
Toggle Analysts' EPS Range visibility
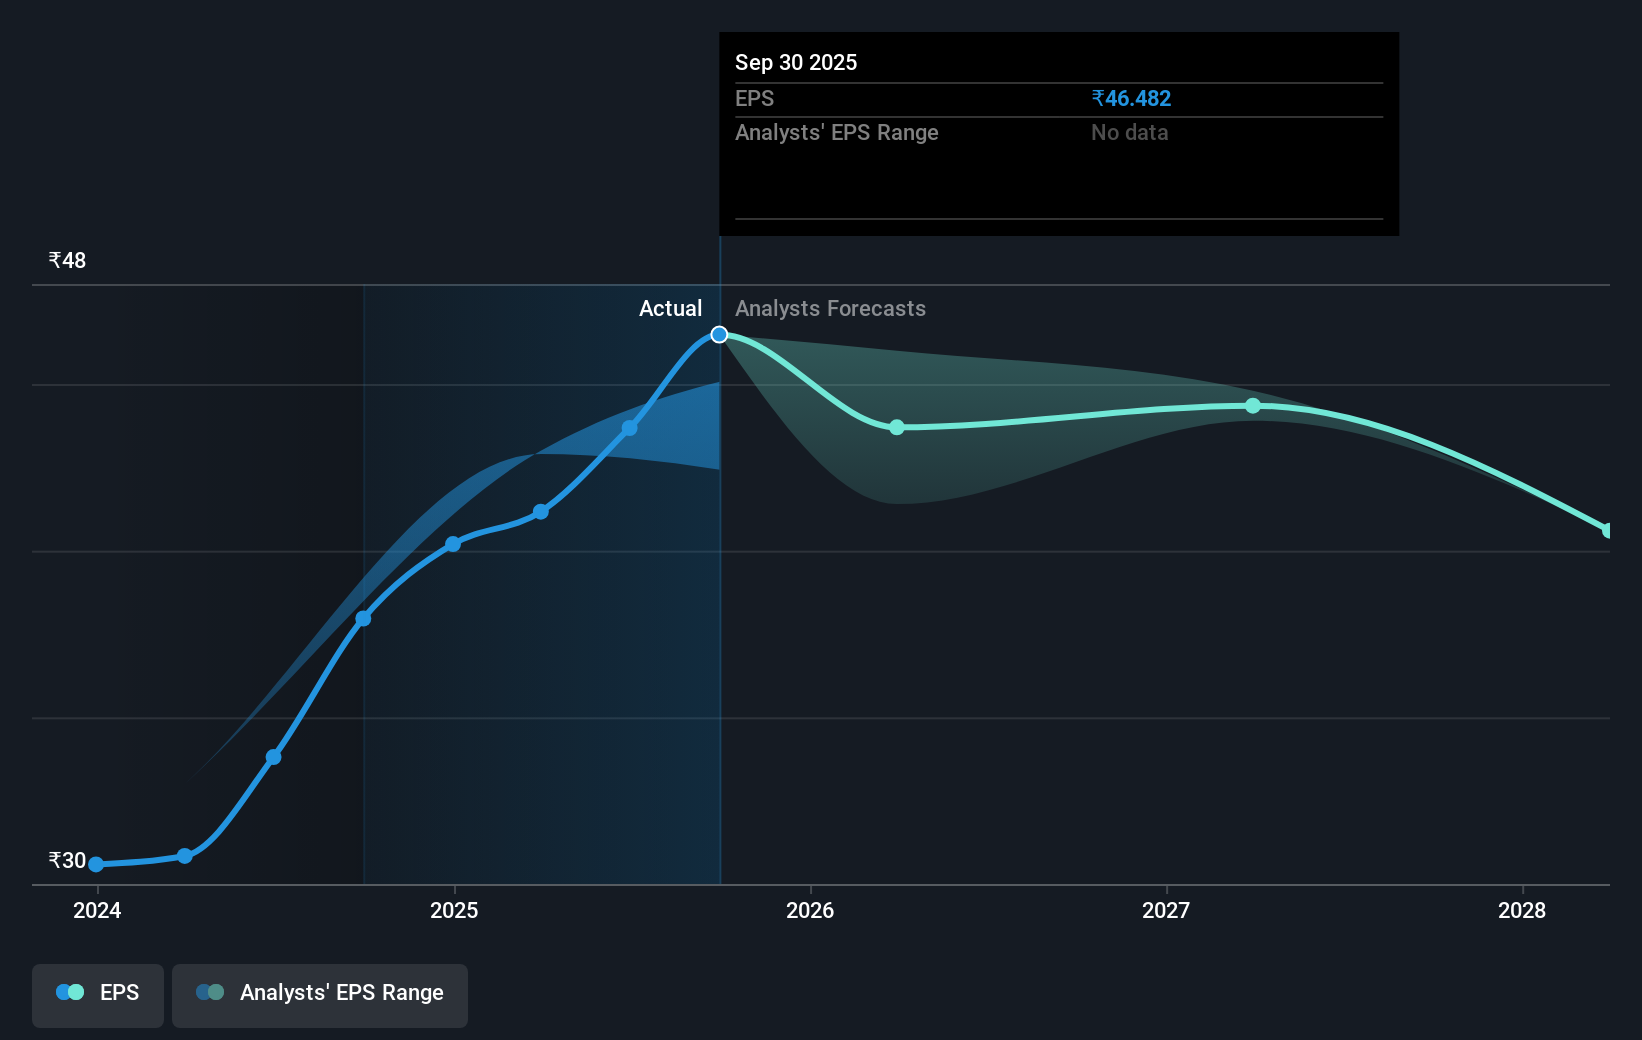tap(320, 994)
